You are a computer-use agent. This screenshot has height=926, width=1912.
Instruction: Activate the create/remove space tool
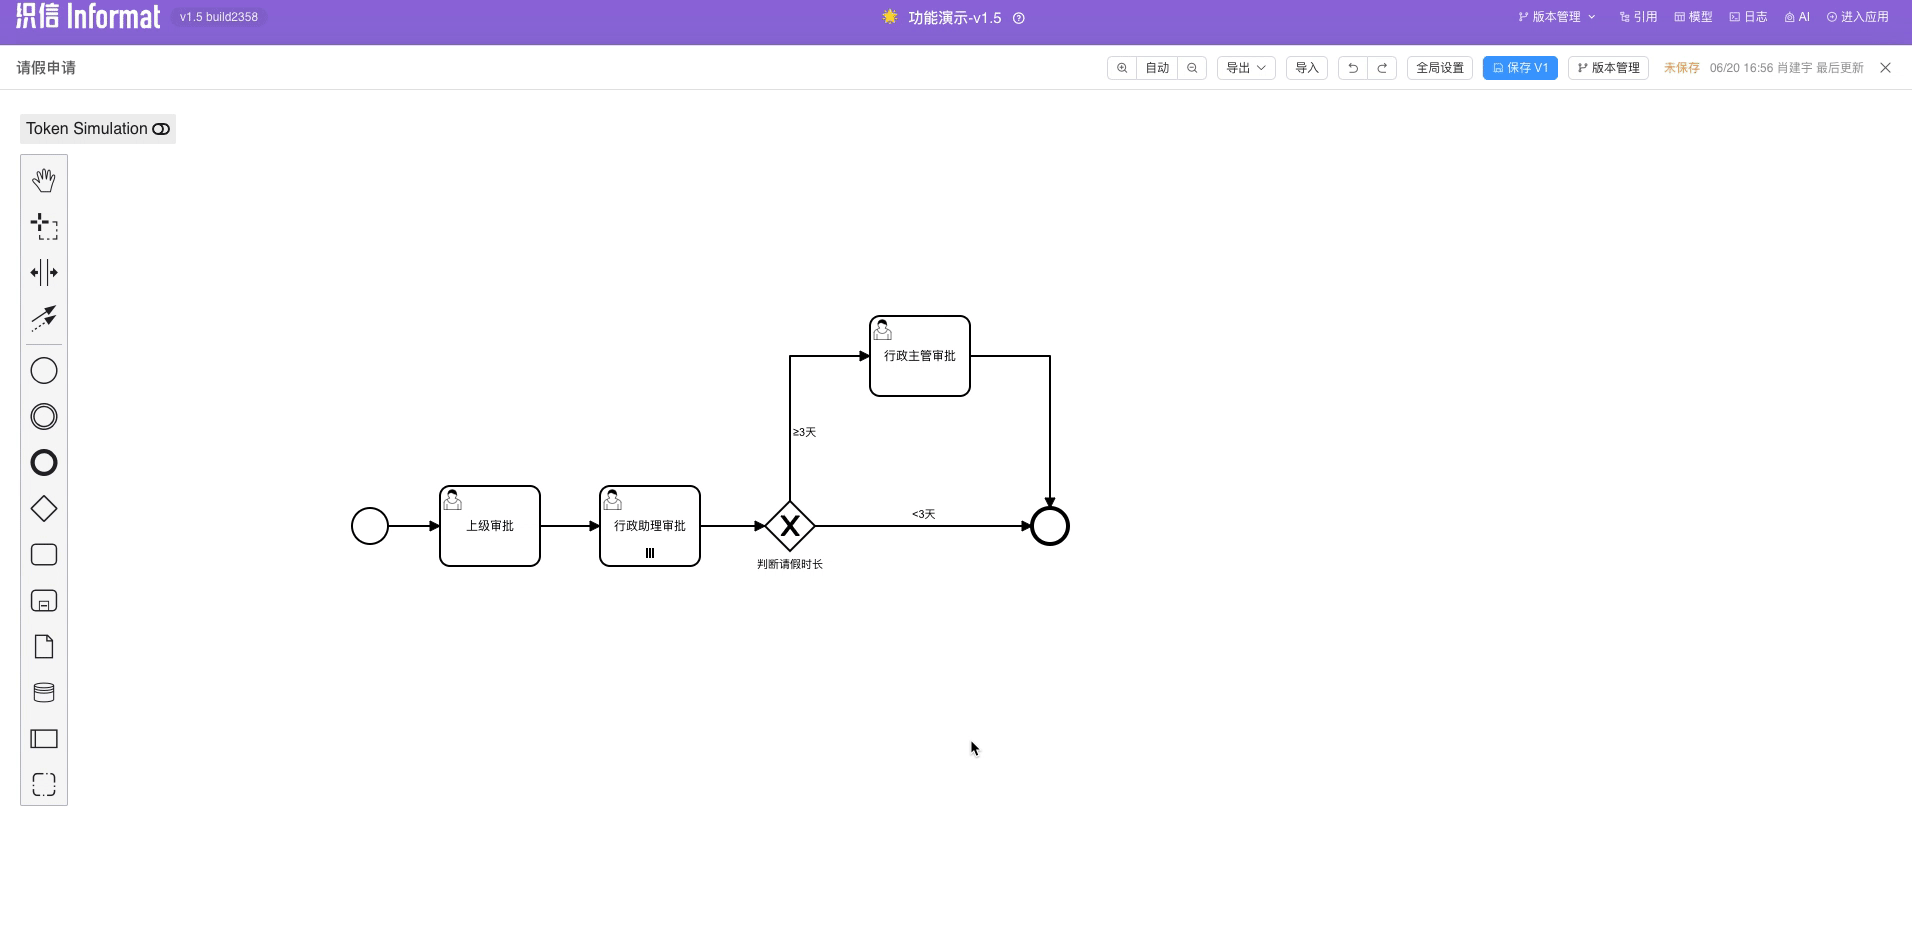tap(44, 272)
